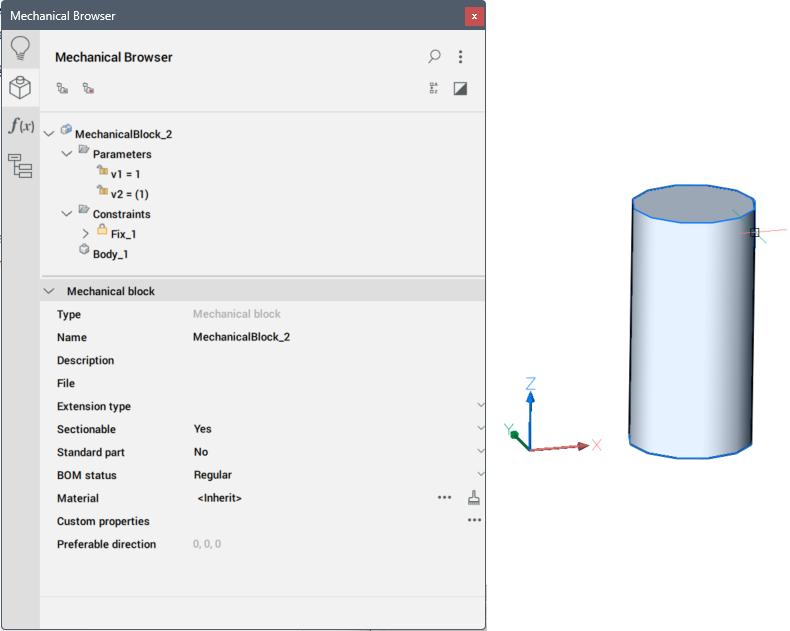Screen dimensions: 790x631
Task: Open the Sectionable dropdown
Action: coord(481,429)
